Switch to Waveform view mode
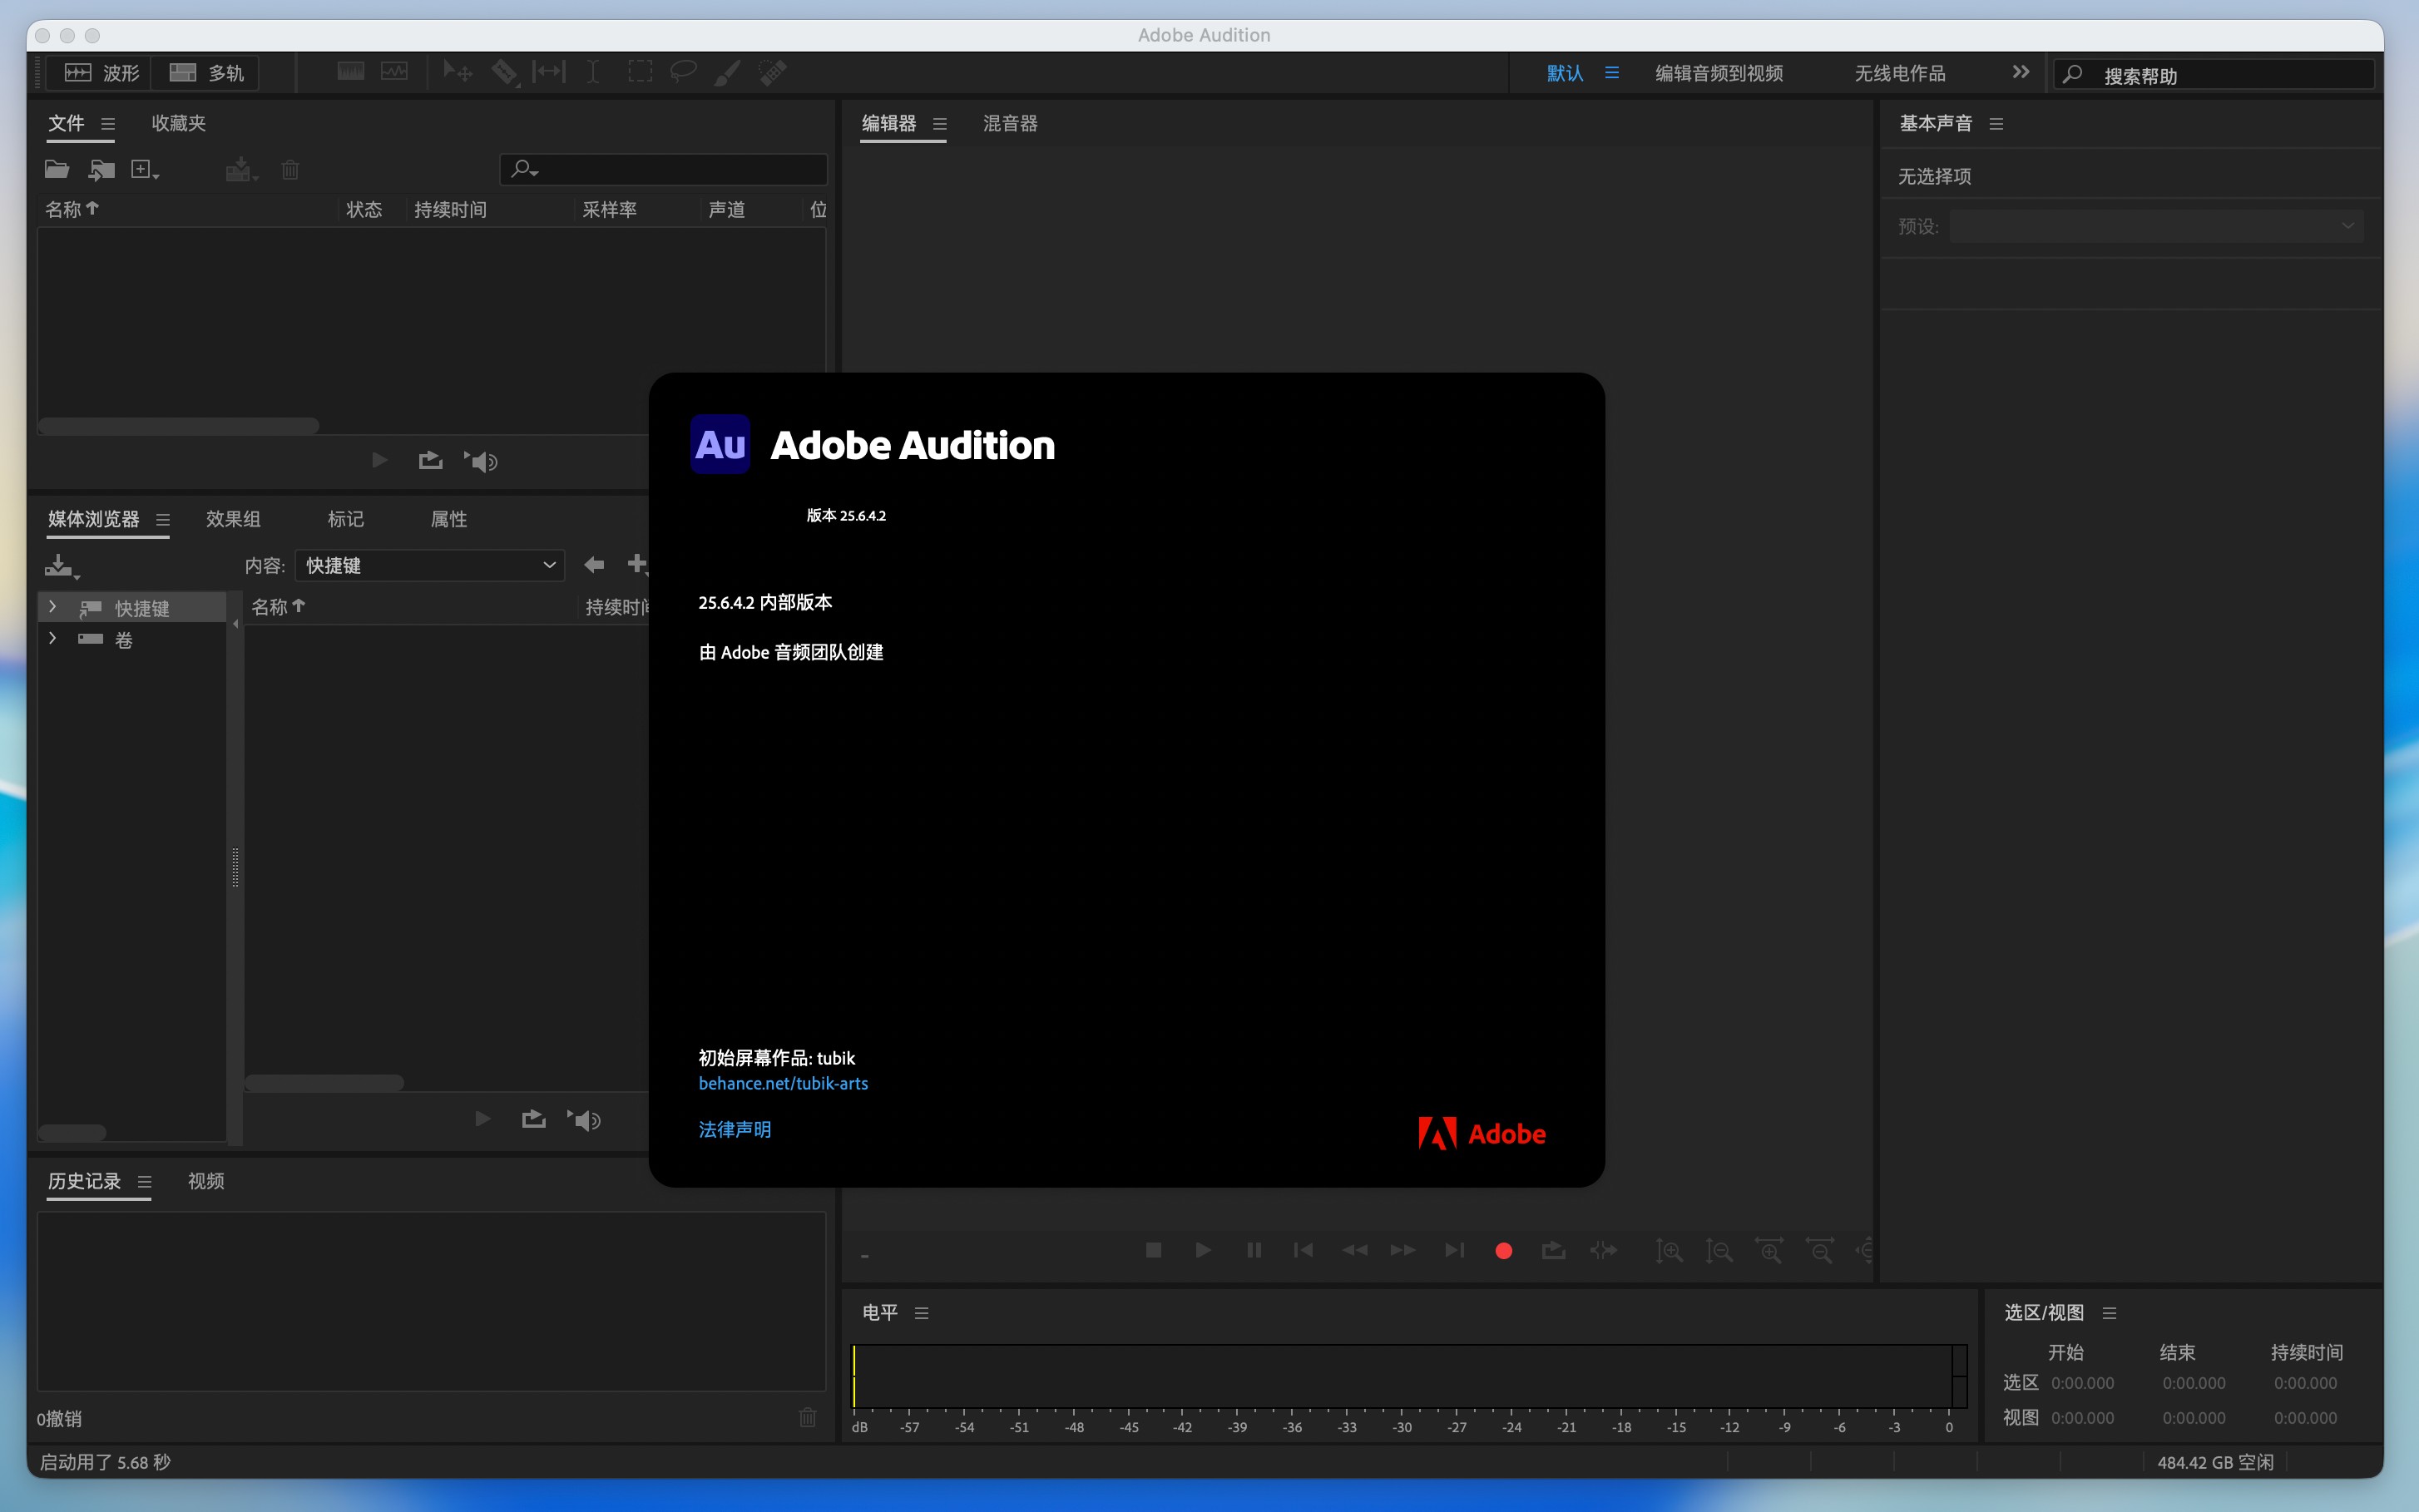 tap(100, 73)
